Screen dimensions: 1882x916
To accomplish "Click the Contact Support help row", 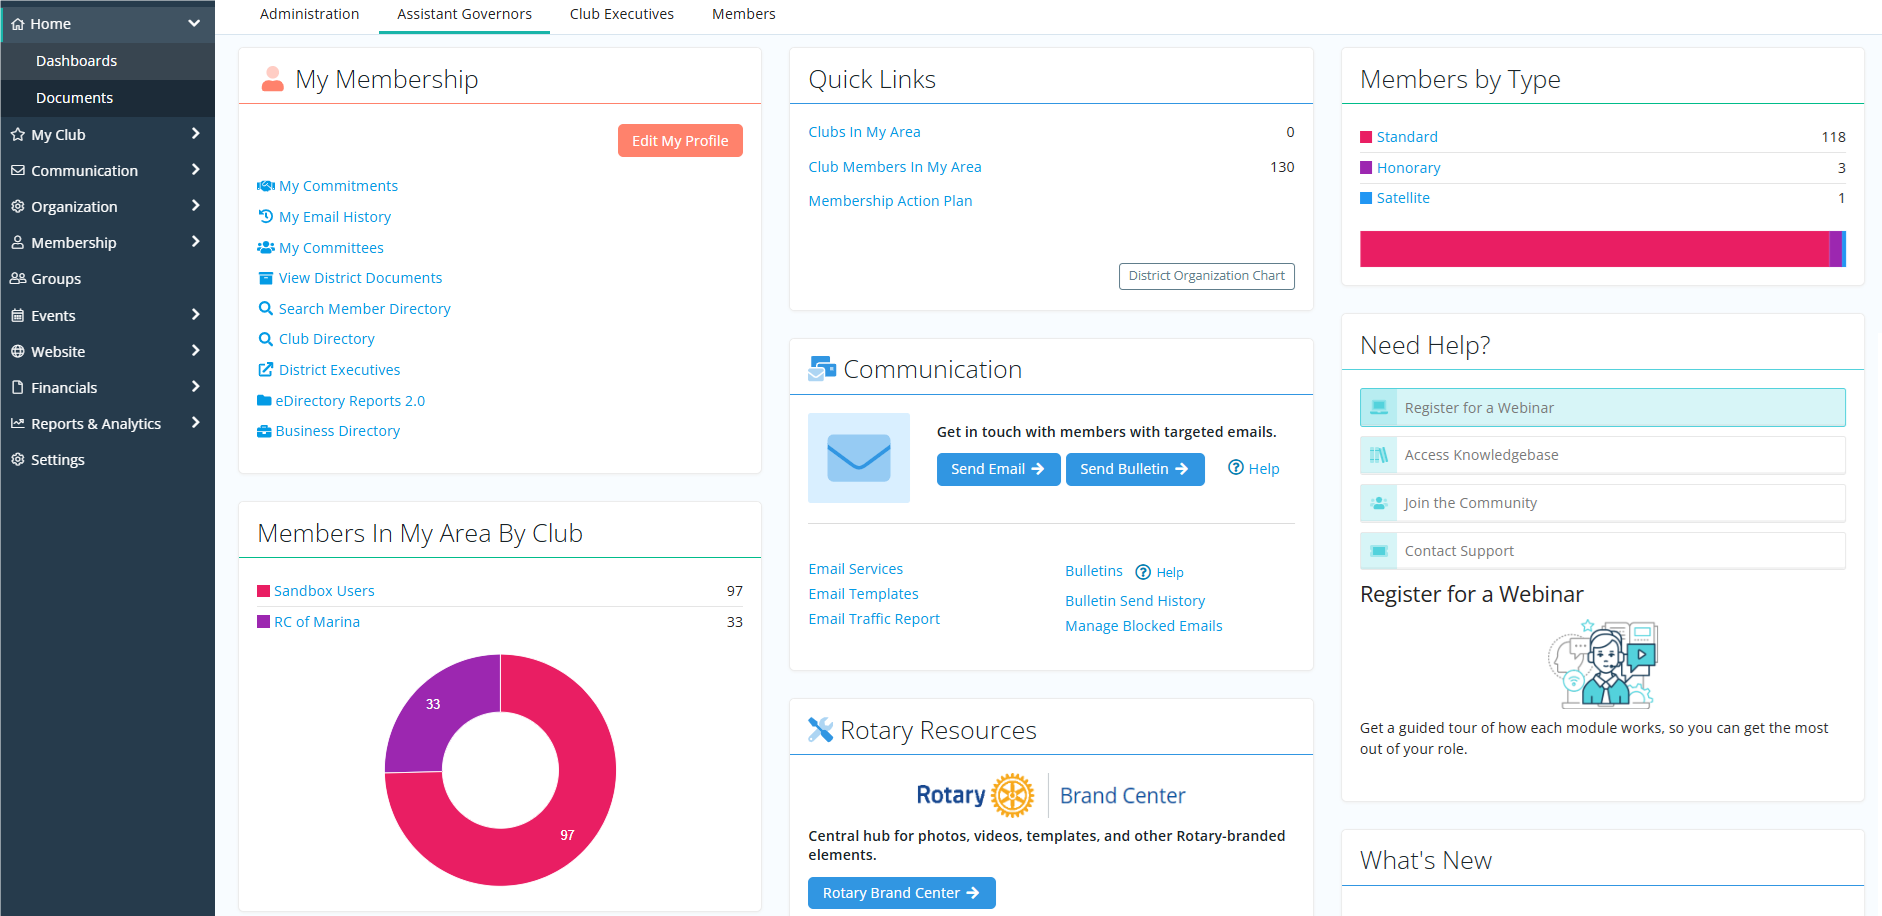I will (1602, 551).
